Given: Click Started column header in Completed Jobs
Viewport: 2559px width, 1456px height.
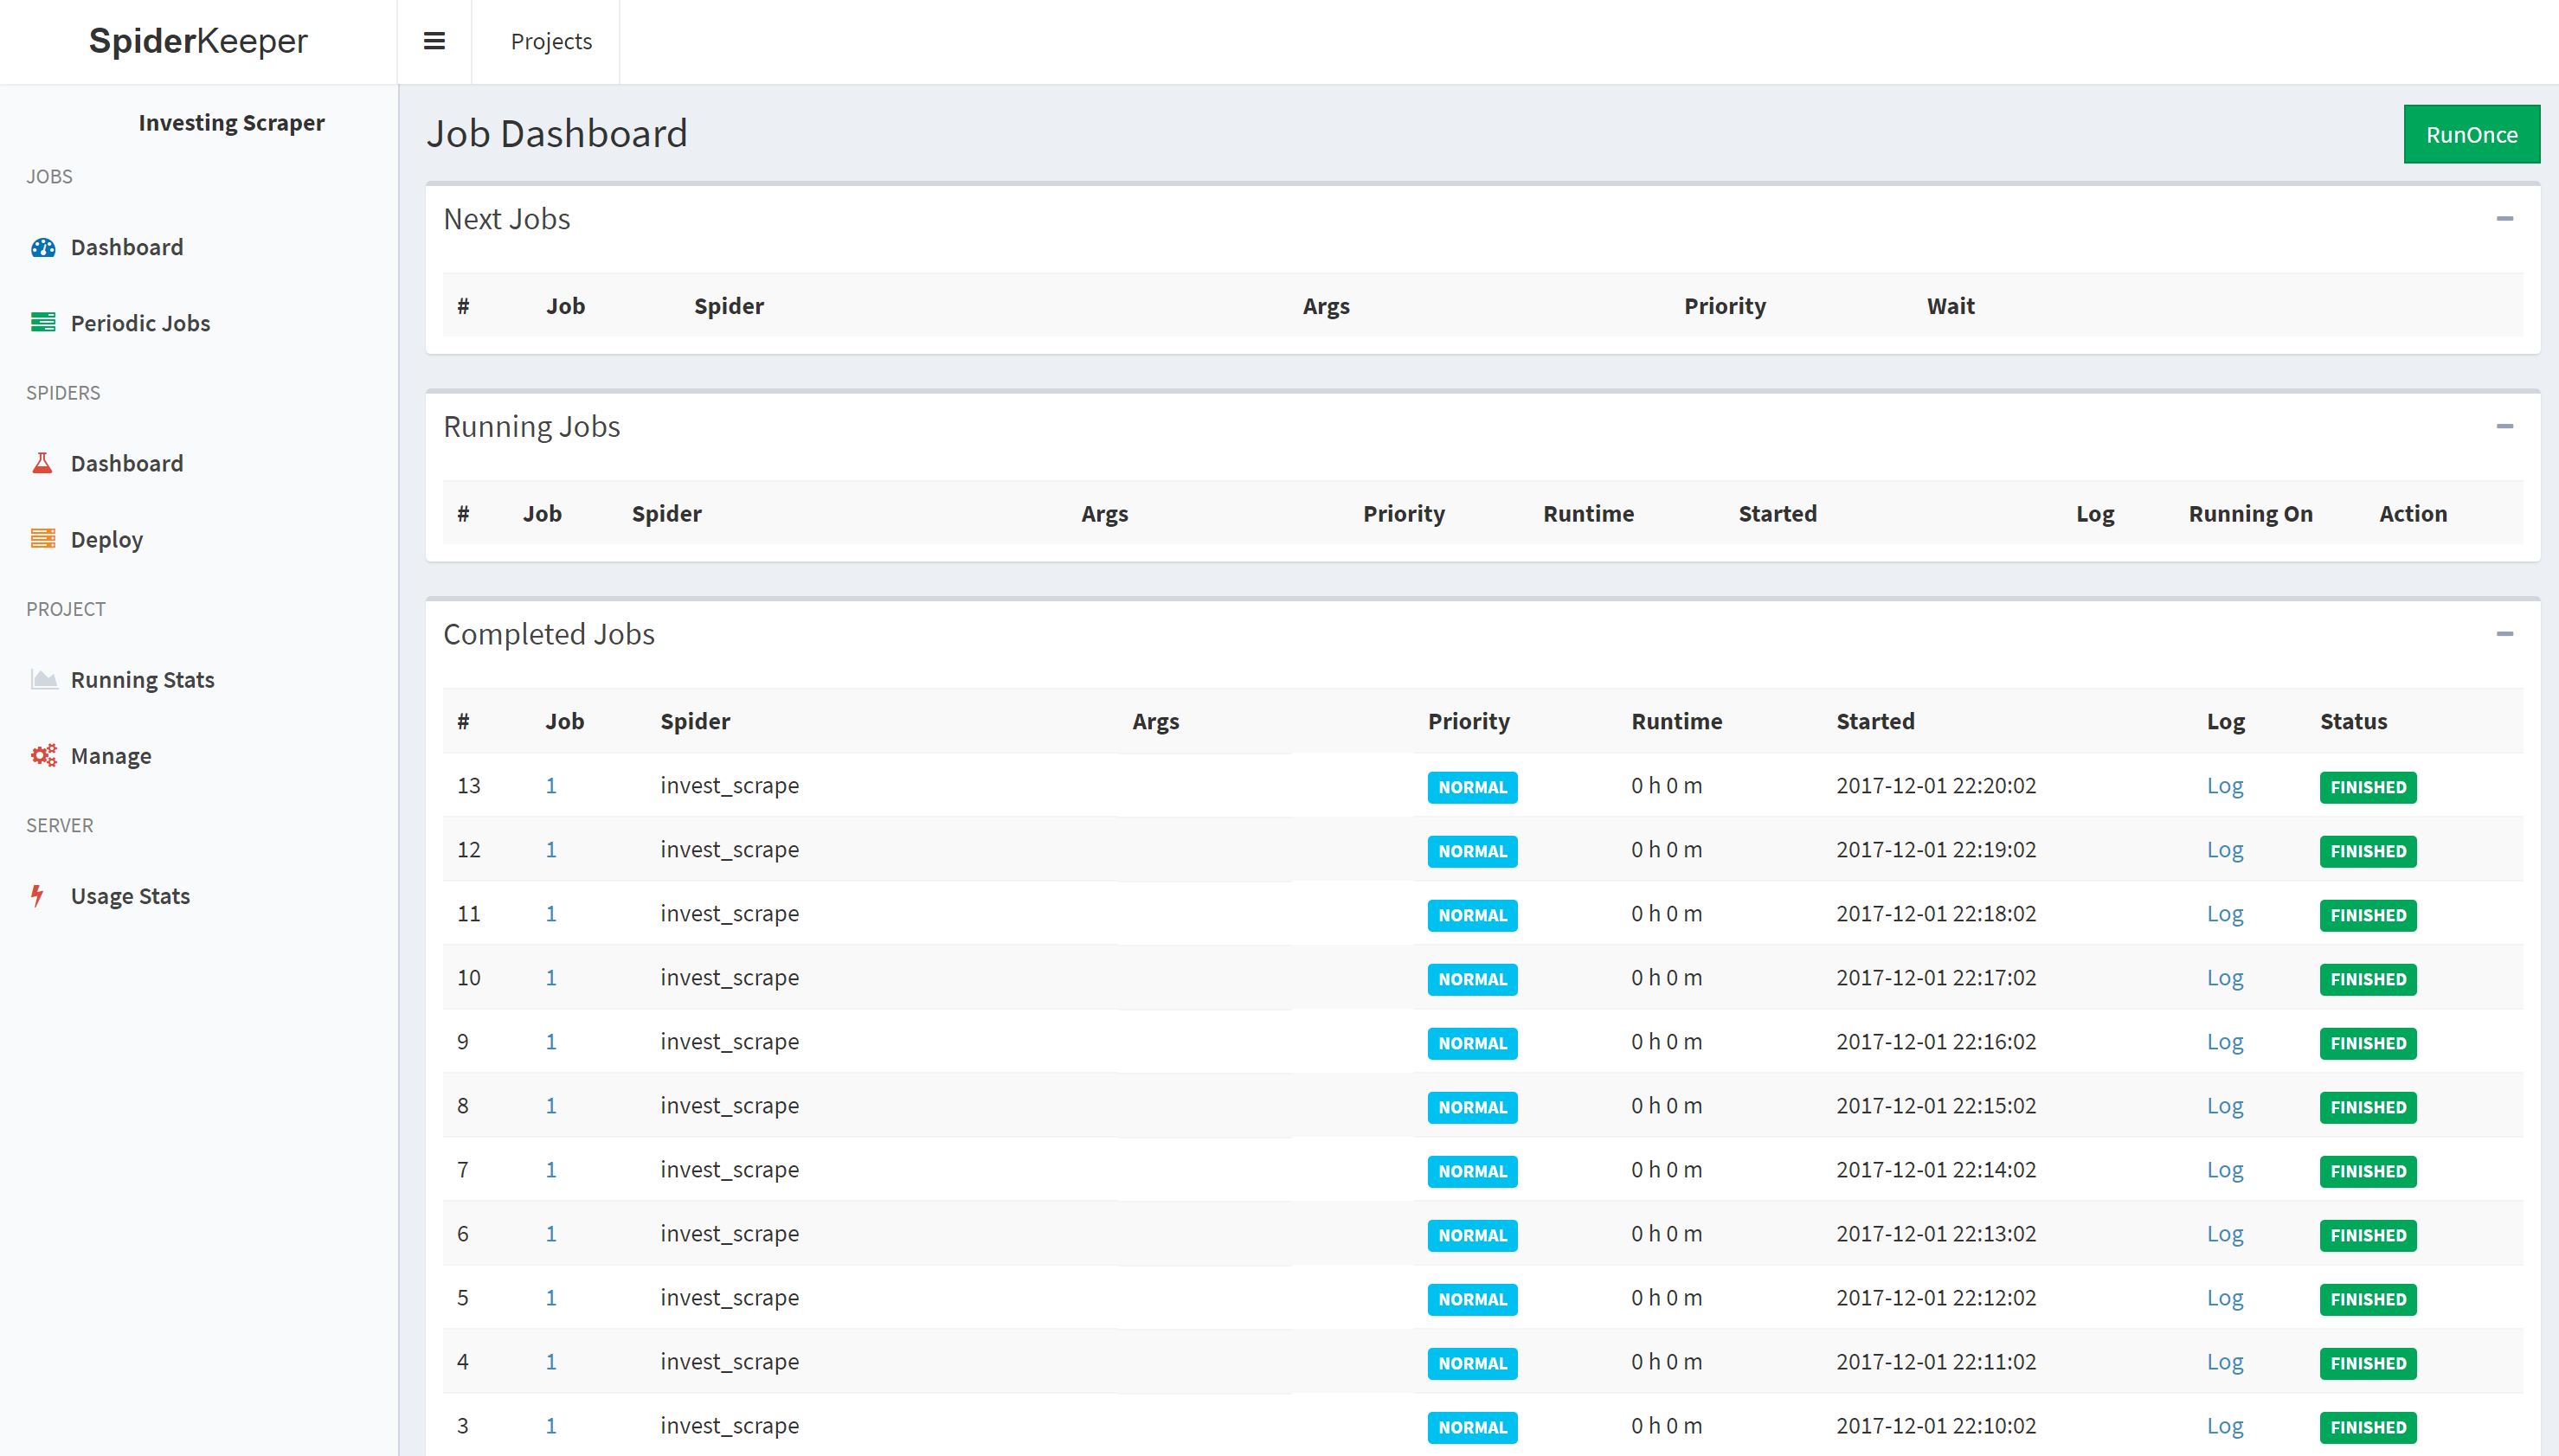Looking at the screenshot, I should tap(1875, 721).
